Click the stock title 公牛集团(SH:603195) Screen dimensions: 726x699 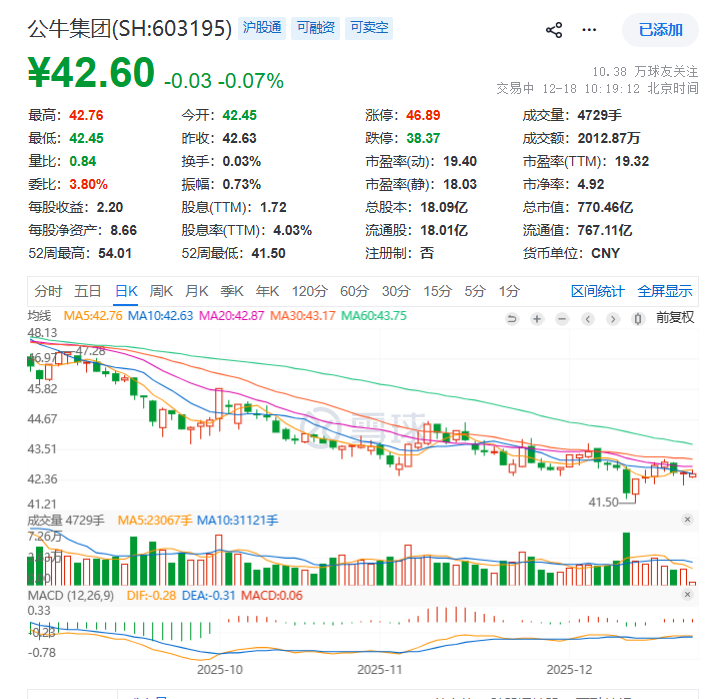(130, 29)
